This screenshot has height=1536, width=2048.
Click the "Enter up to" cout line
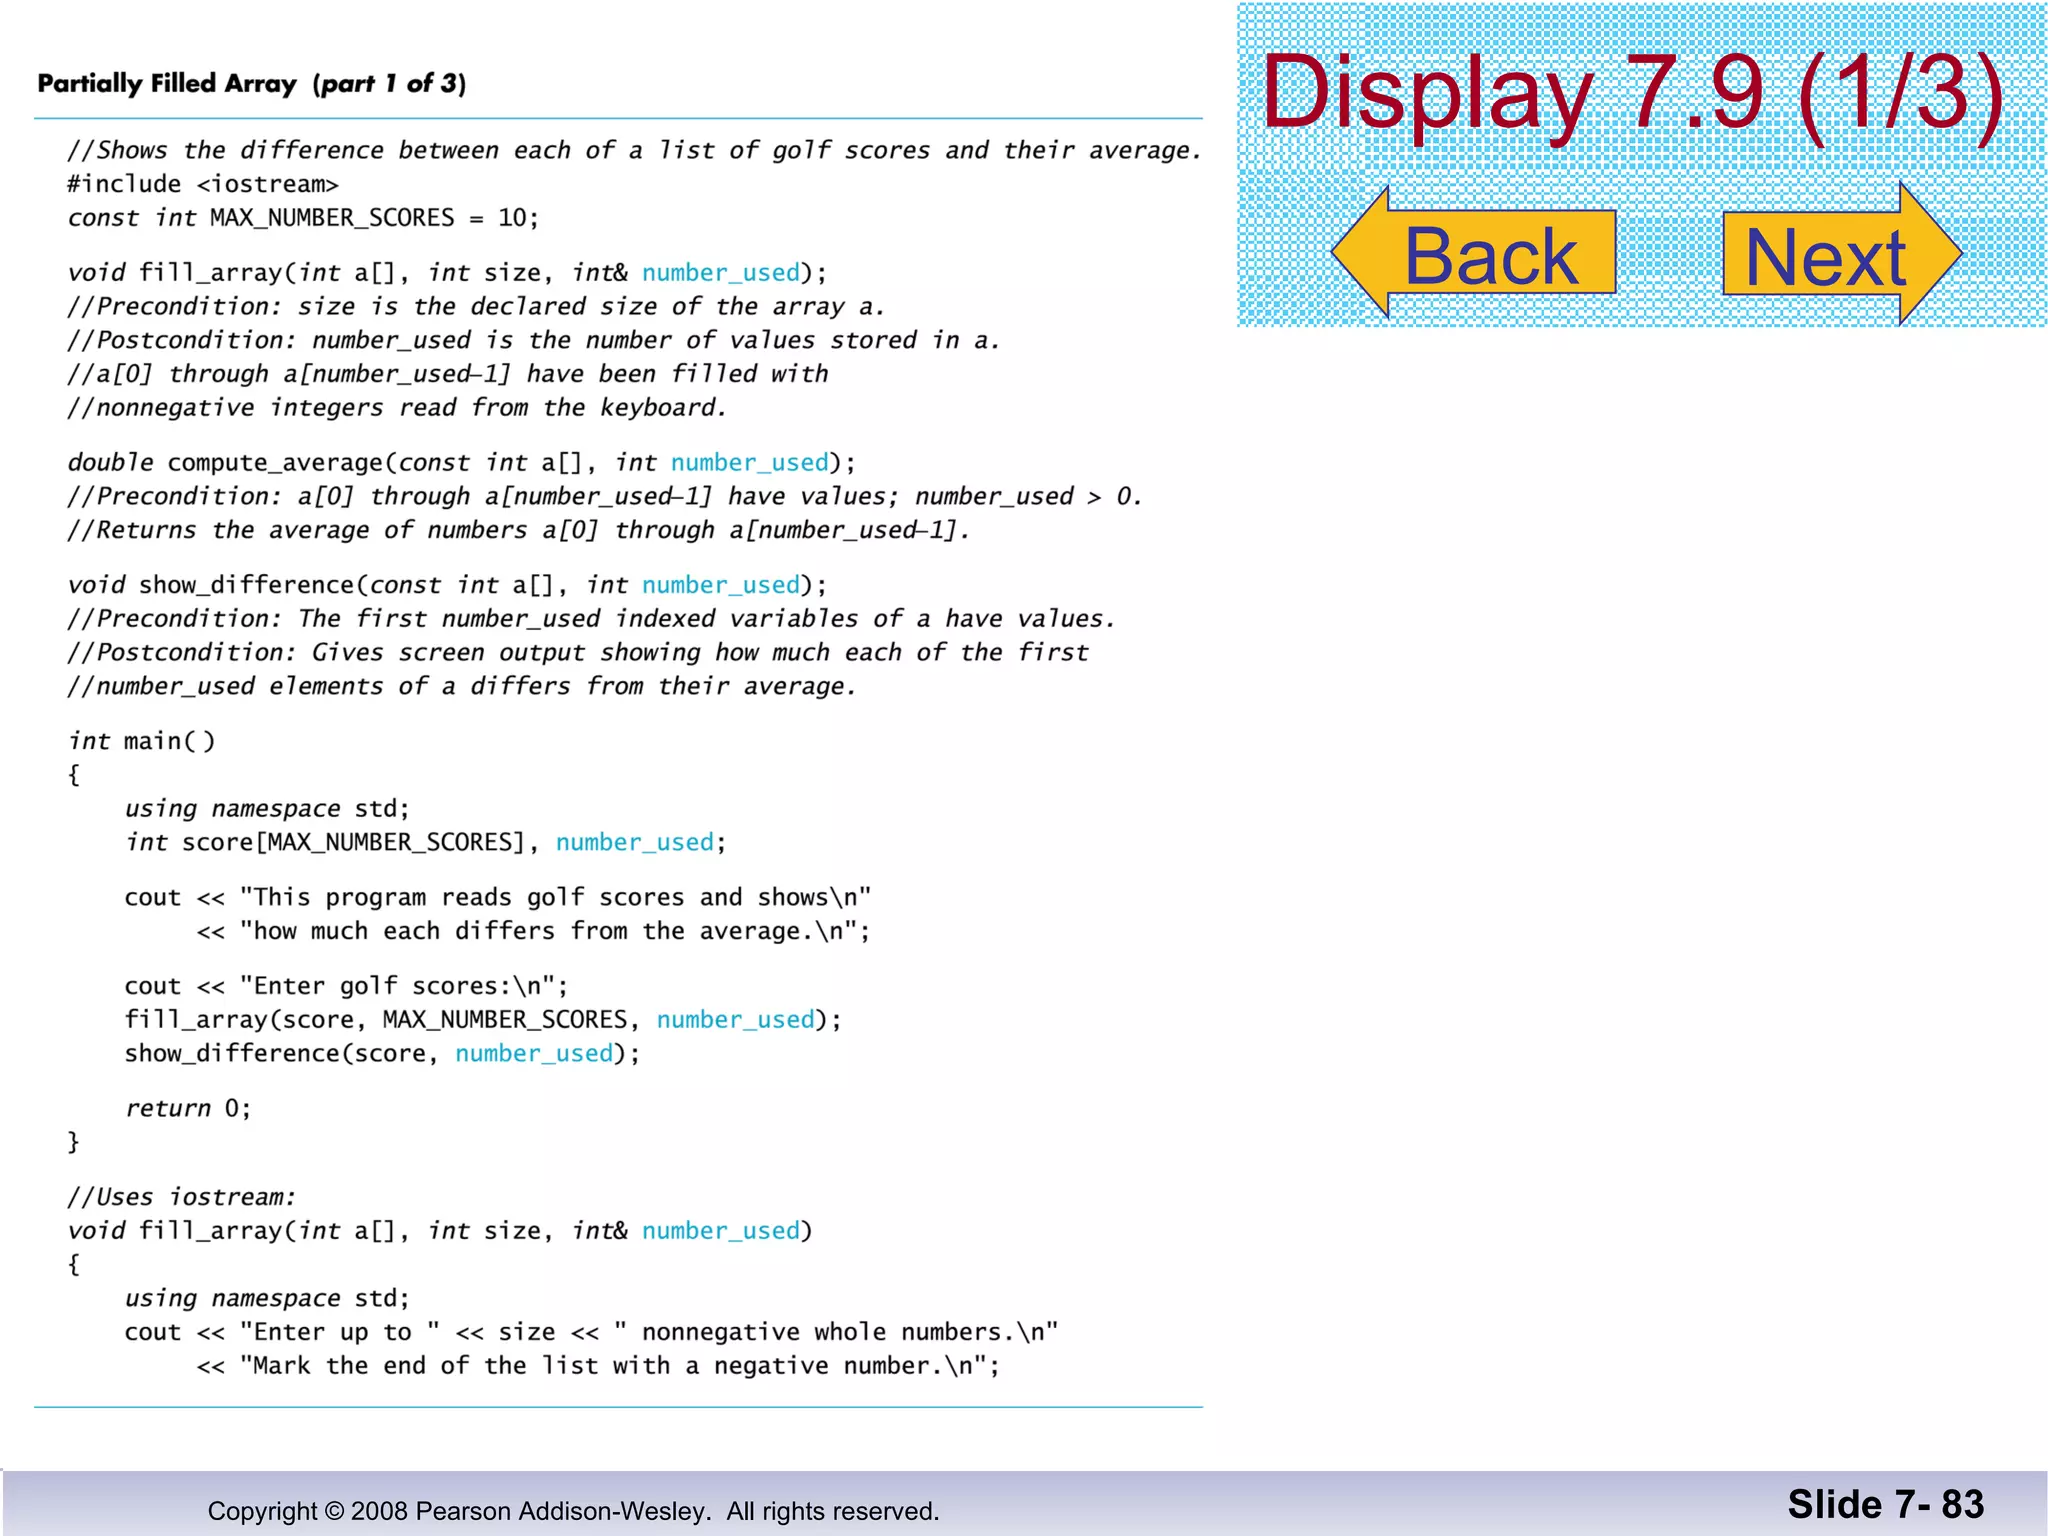coord(591,1332)
